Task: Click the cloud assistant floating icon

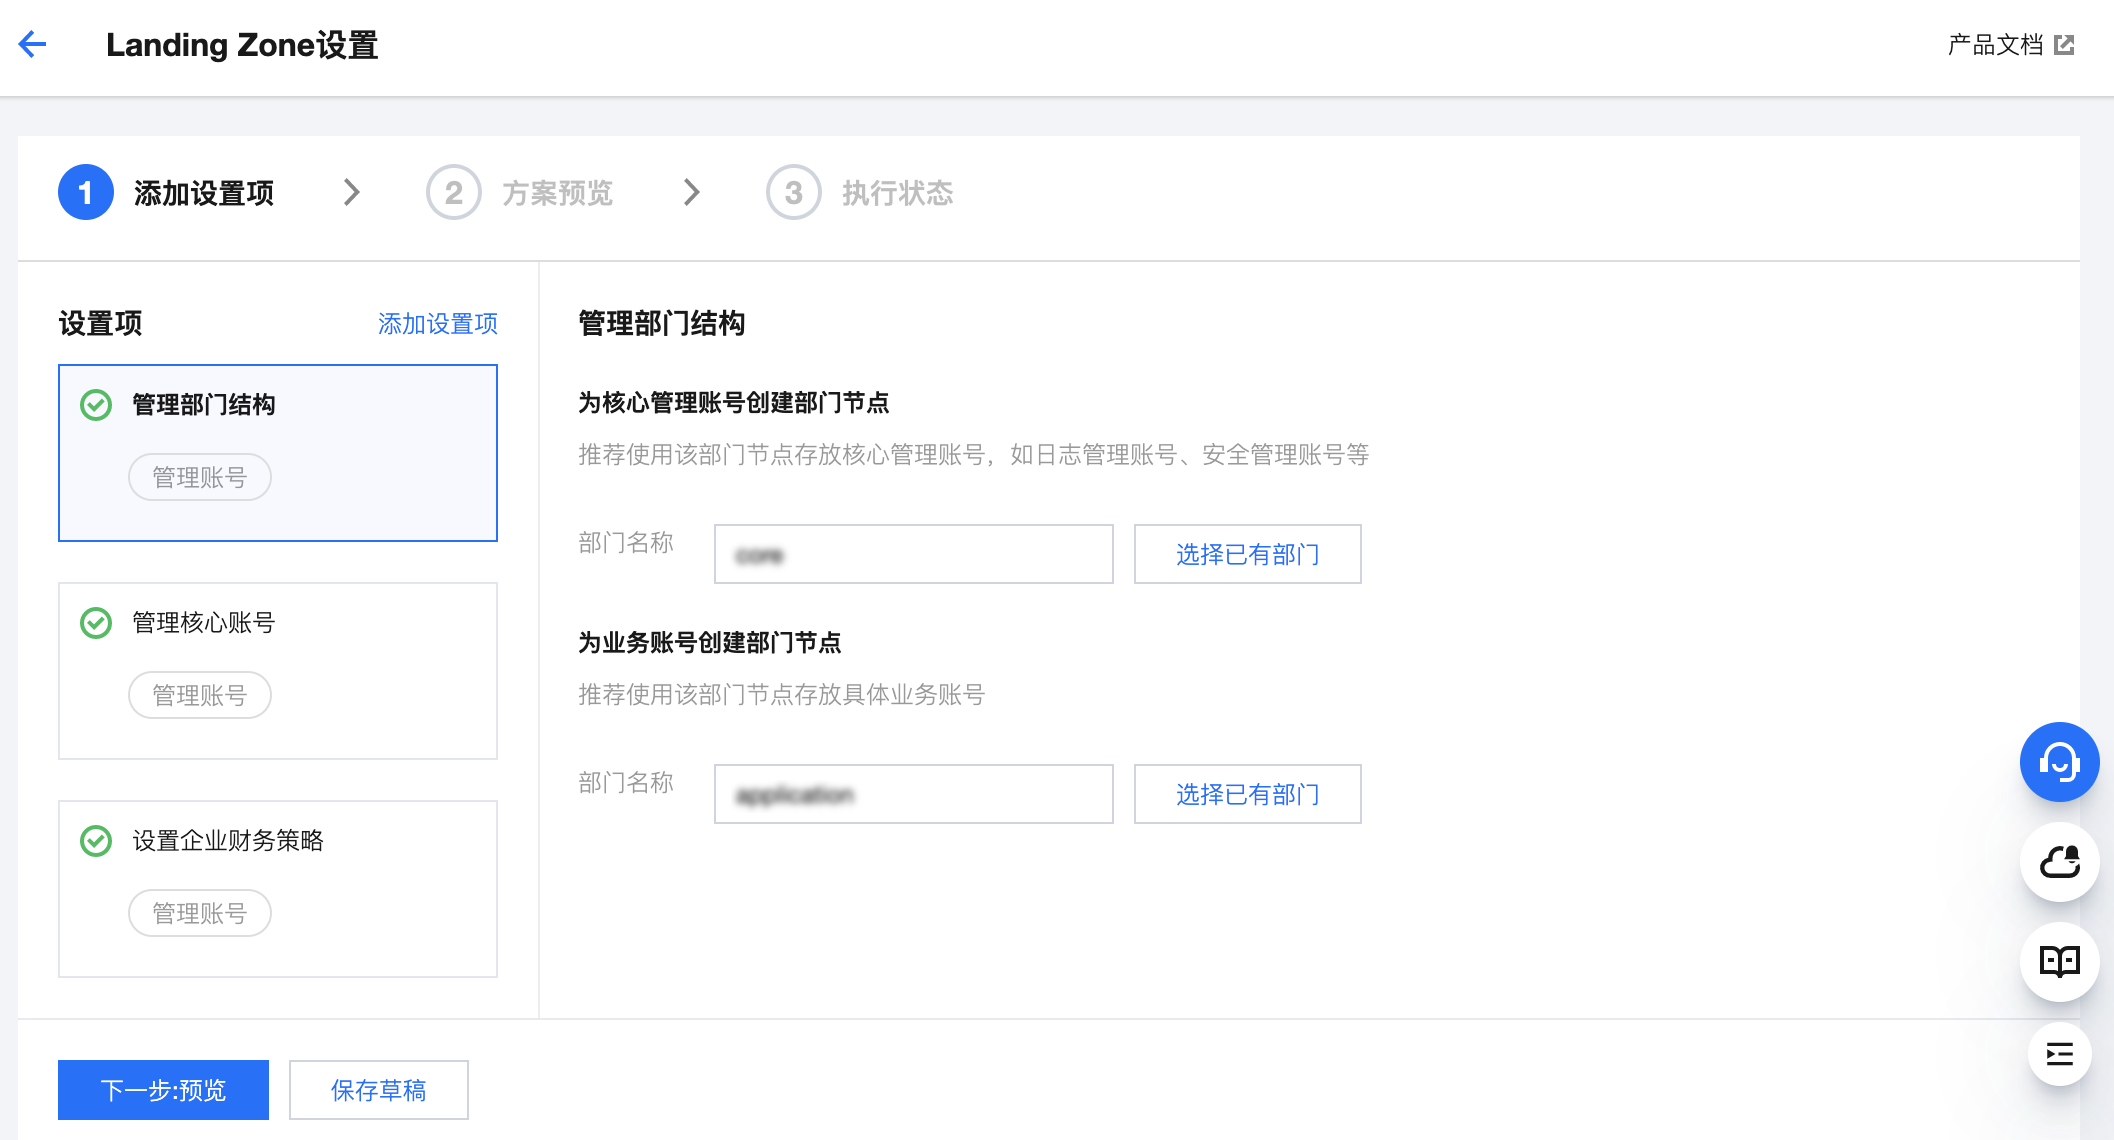Action: click(2059, 862)
